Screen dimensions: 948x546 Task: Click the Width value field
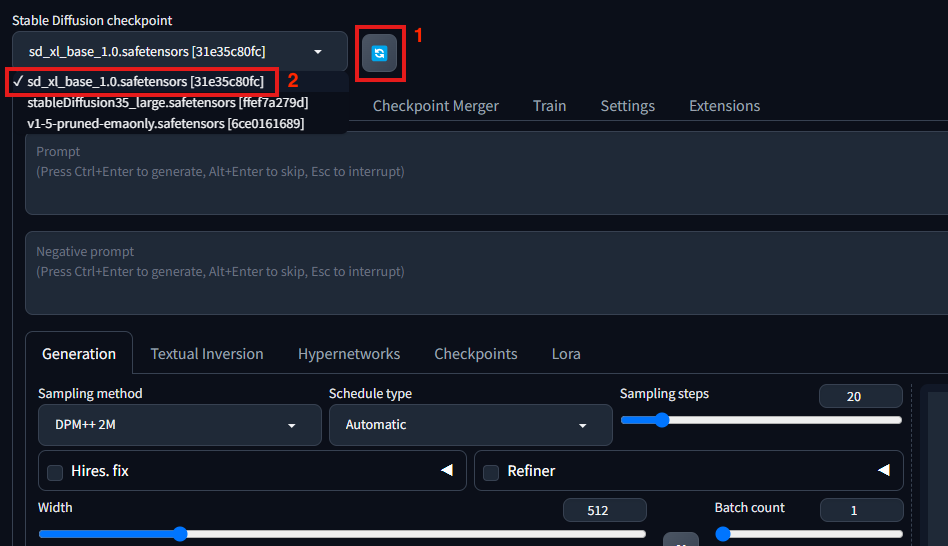pyautogui.click(x=605, y=510)
